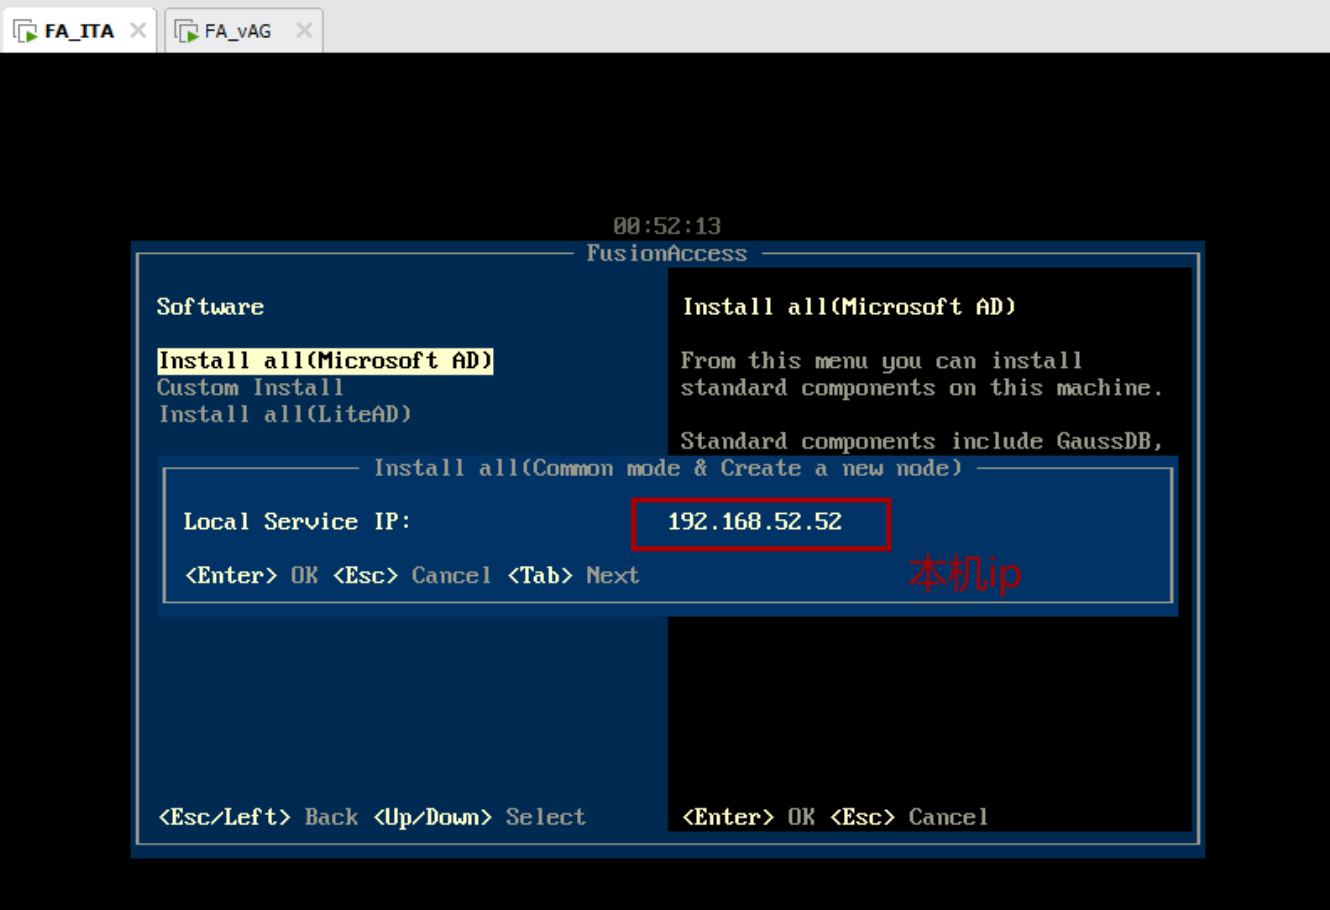Click the Install all(Microsoft AD) description heading

[x=849, y=307]
